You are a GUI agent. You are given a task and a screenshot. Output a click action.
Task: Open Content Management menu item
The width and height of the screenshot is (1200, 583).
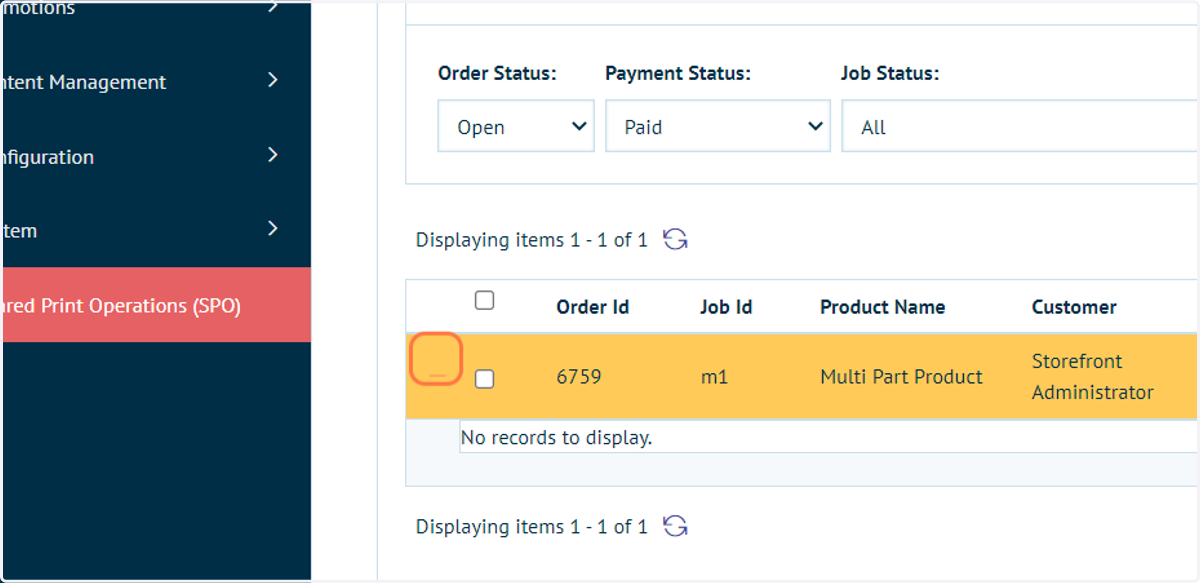156,82
